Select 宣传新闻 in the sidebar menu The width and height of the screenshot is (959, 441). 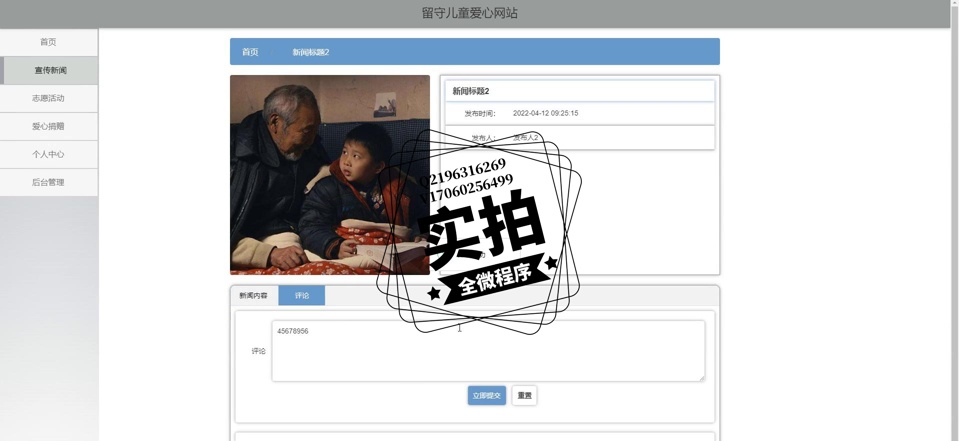click(50, 70)
